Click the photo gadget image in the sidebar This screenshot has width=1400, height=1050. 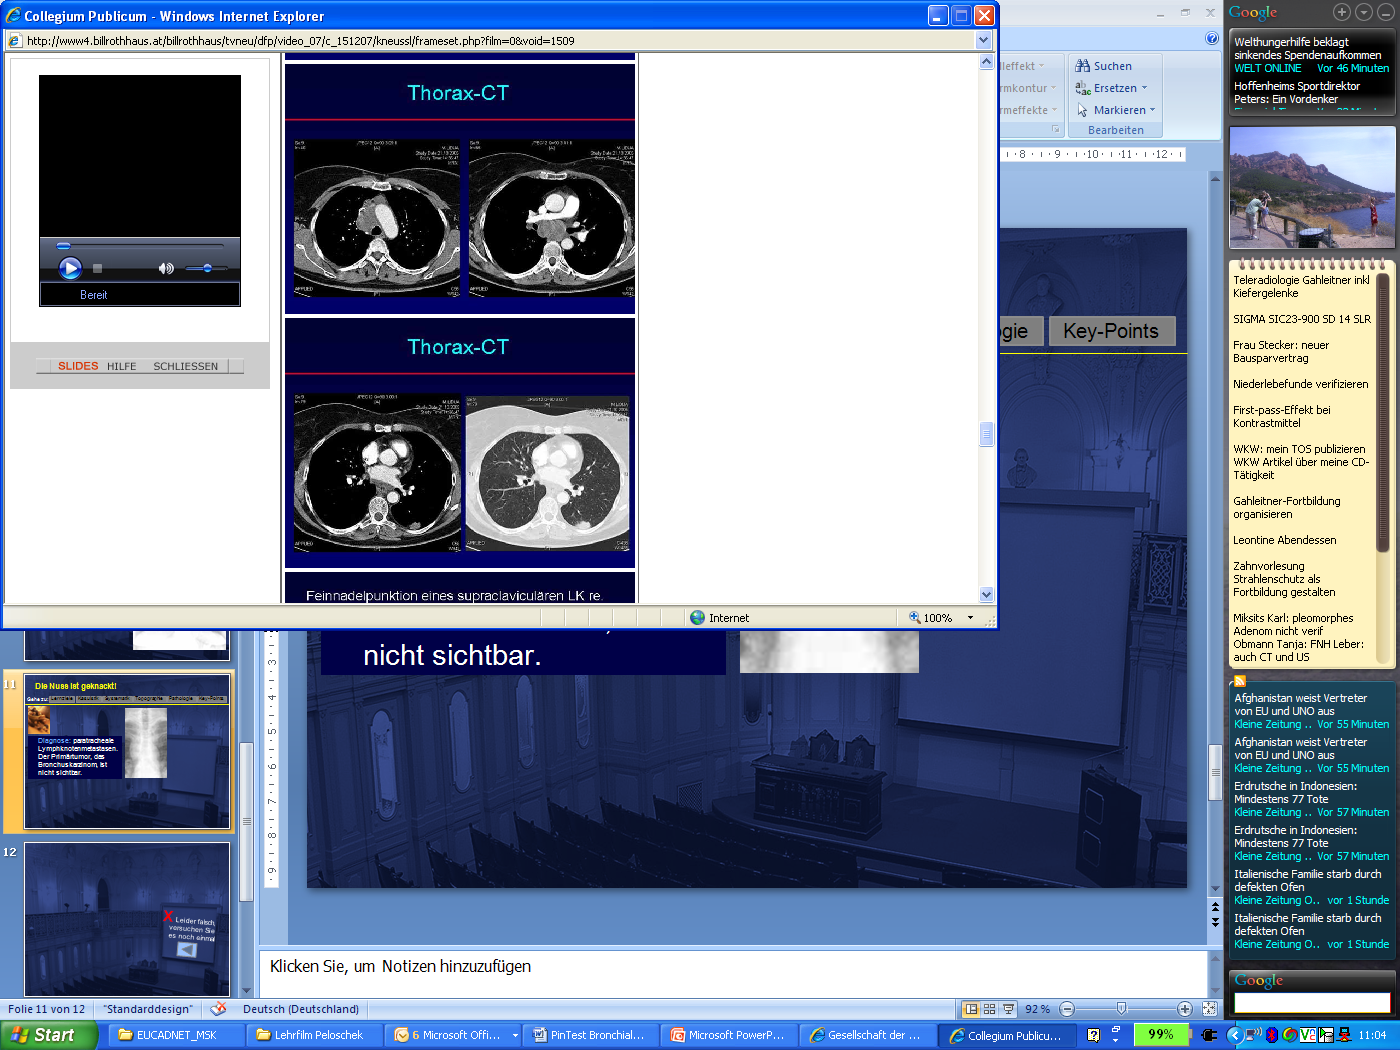coord(1311,187)
